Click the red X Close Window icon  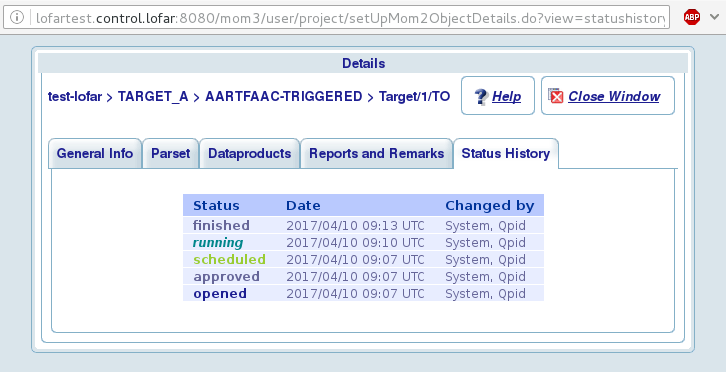point(555,96)
